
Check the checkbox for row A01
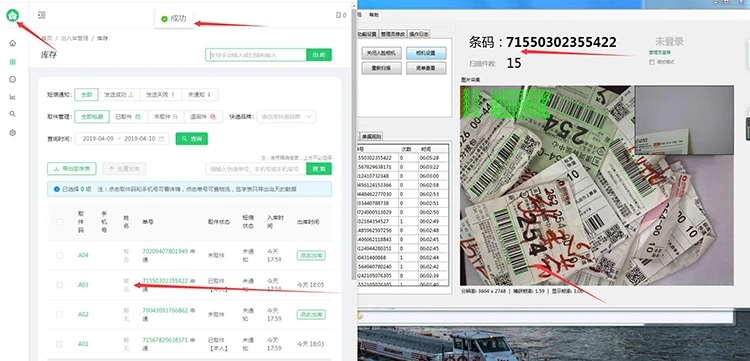[x=59, y=344]
